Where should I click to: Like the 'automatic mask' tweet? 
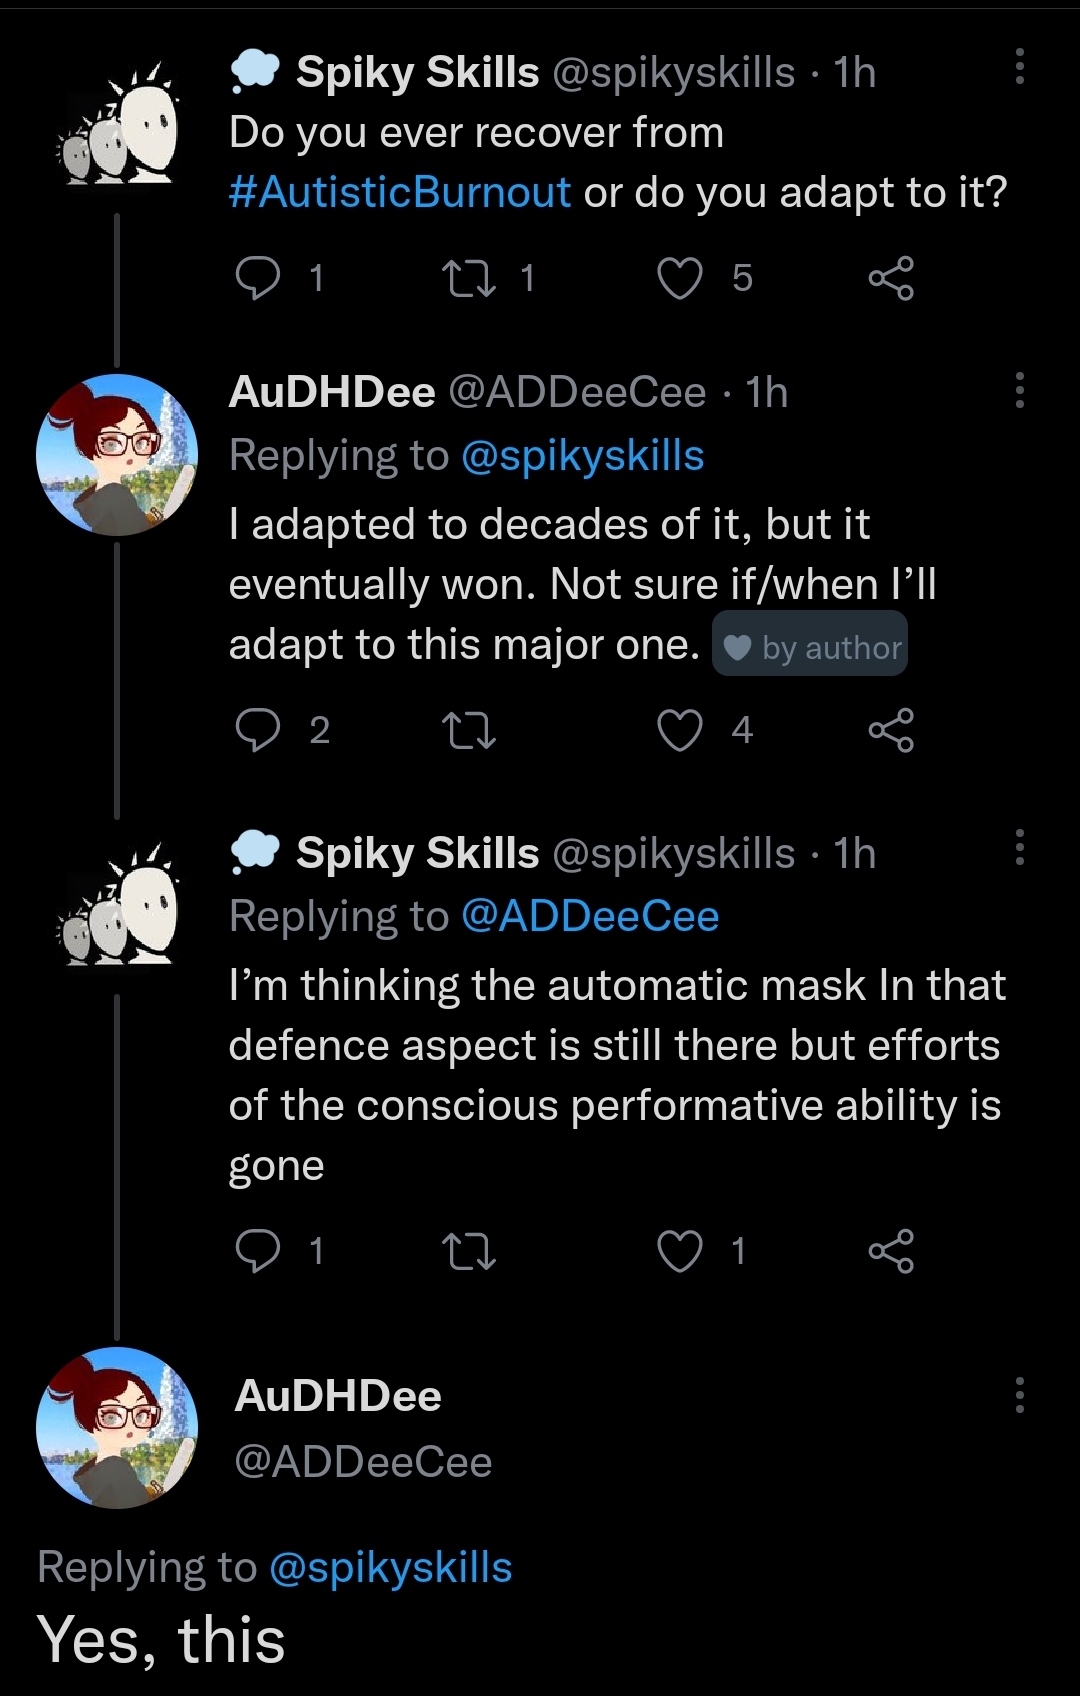click(680, 1251)
